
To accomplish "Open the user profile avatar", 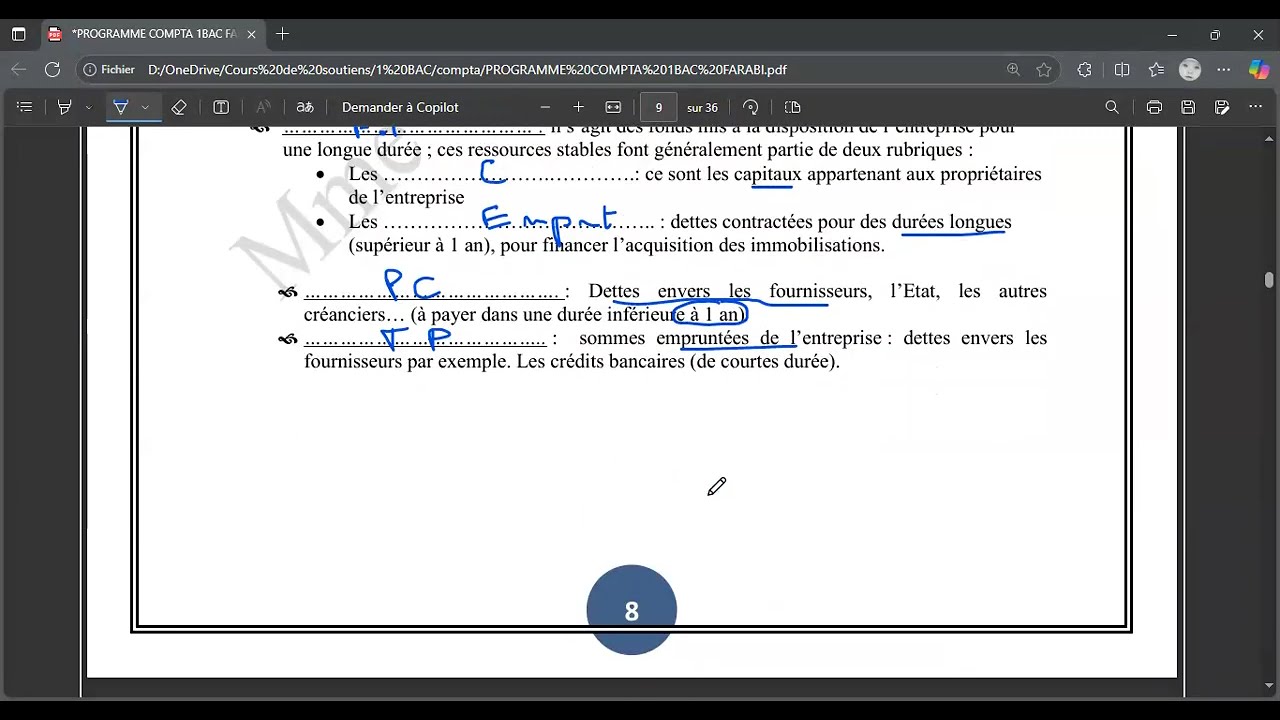I will 1190,70.
